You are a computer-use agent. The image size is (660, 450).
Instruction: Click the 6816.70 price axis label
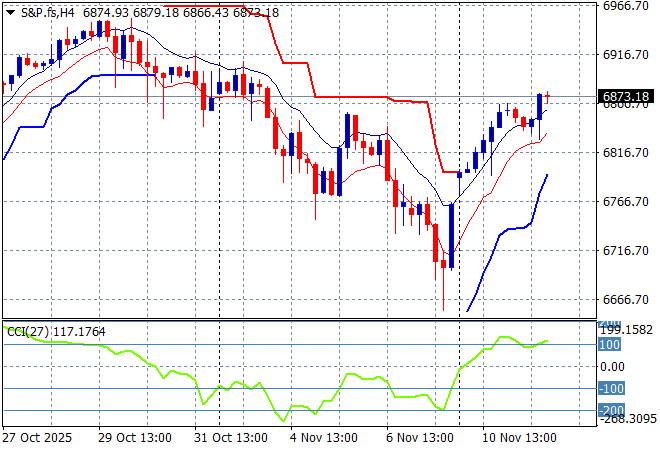tap(627, 153)
